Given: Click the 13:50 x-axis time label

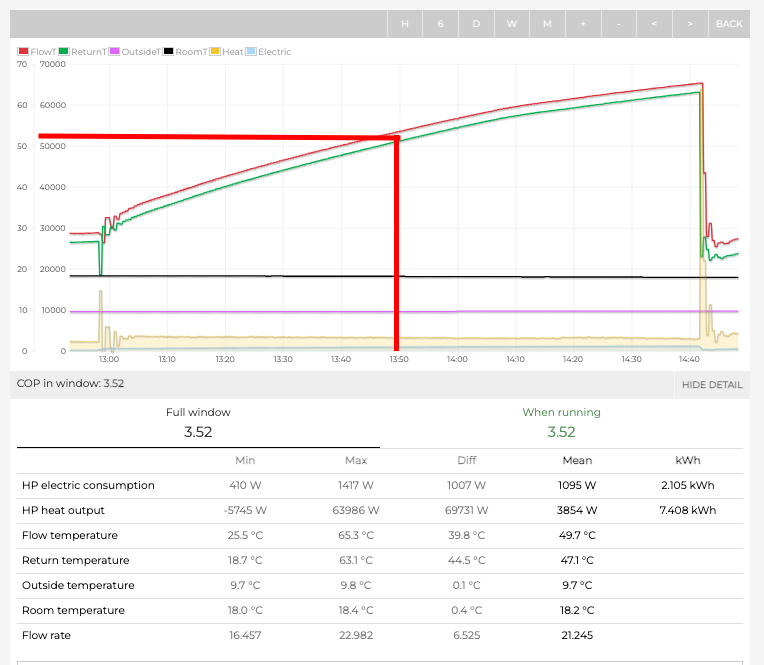Looking at the screenshot, I should pos(399,359).
